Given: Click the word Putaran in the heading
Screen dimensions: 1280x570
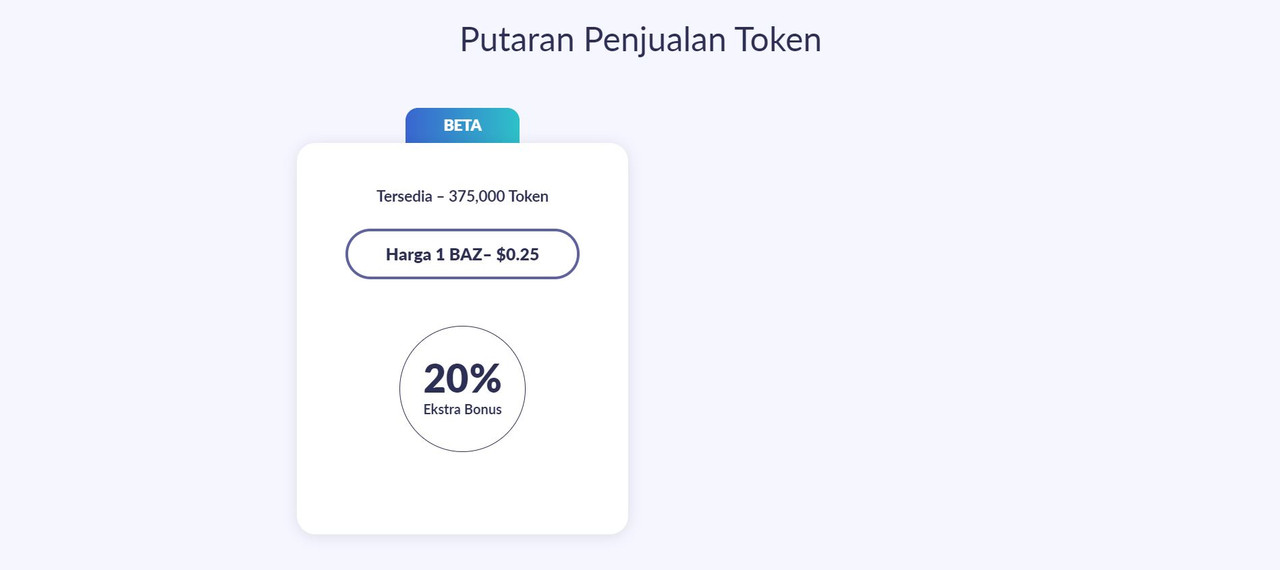Looking at the screenshot, I should (517, 39).
